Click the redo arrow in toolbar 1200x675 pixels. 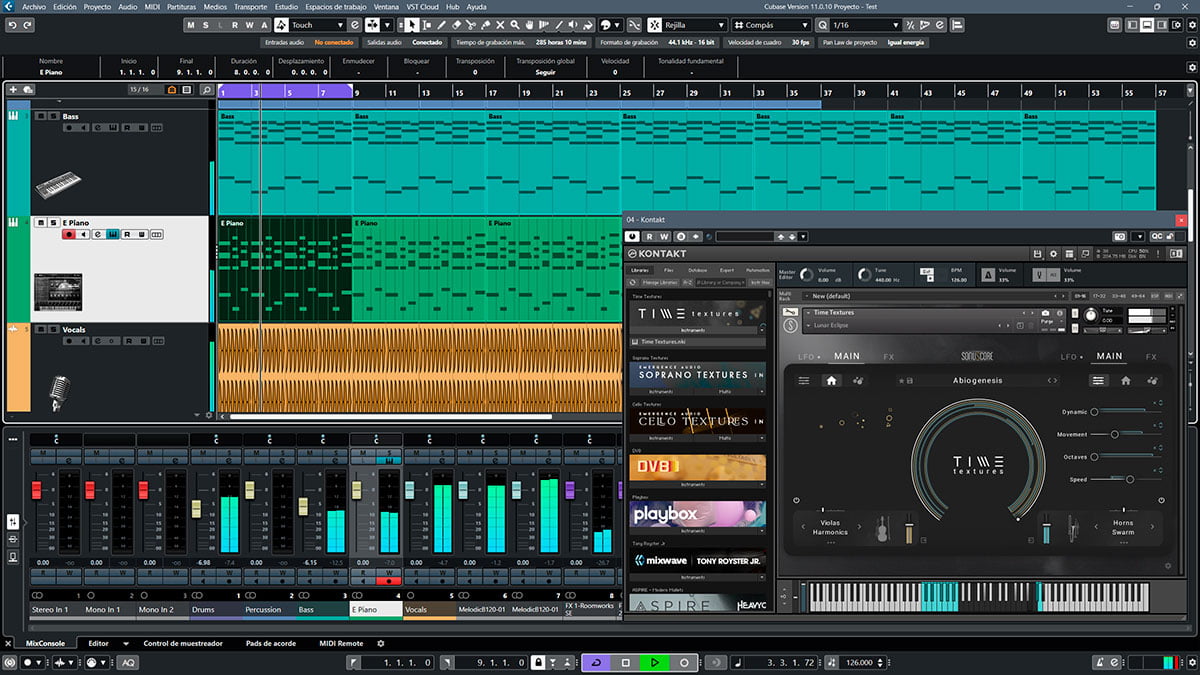pos(27,25)
